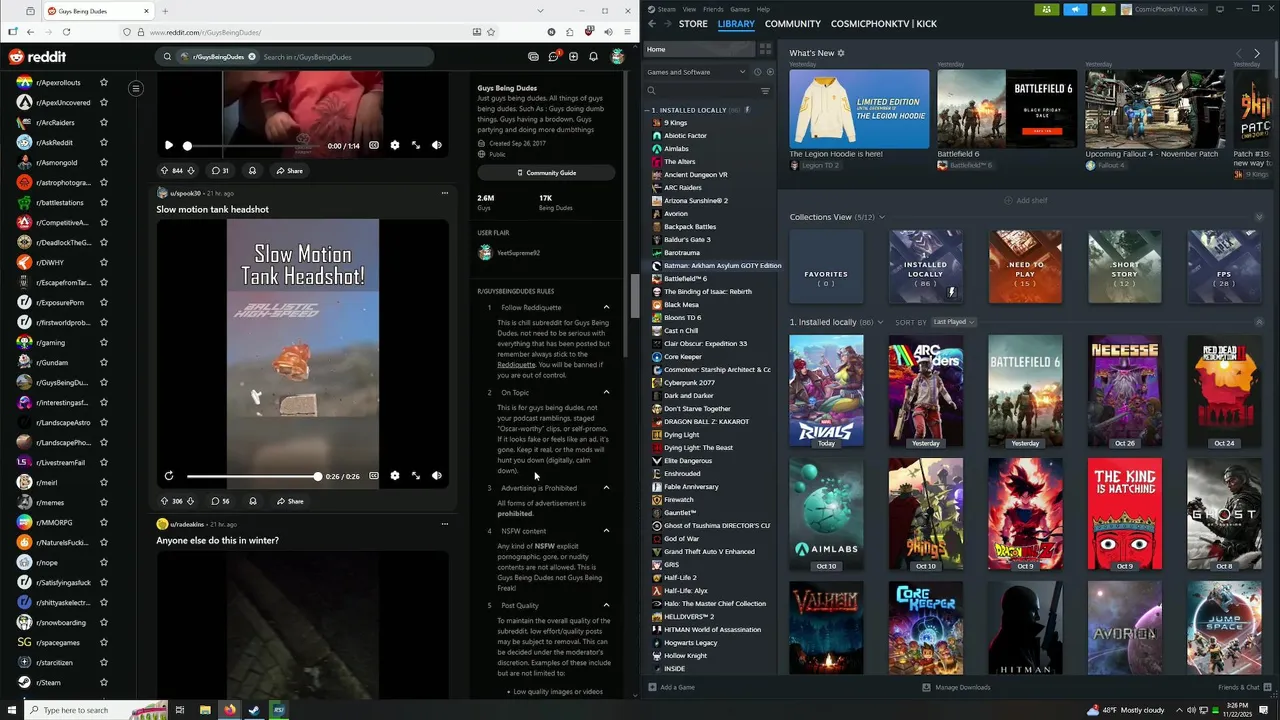Play the top Reddit video at 0:00

pos(169,145)
